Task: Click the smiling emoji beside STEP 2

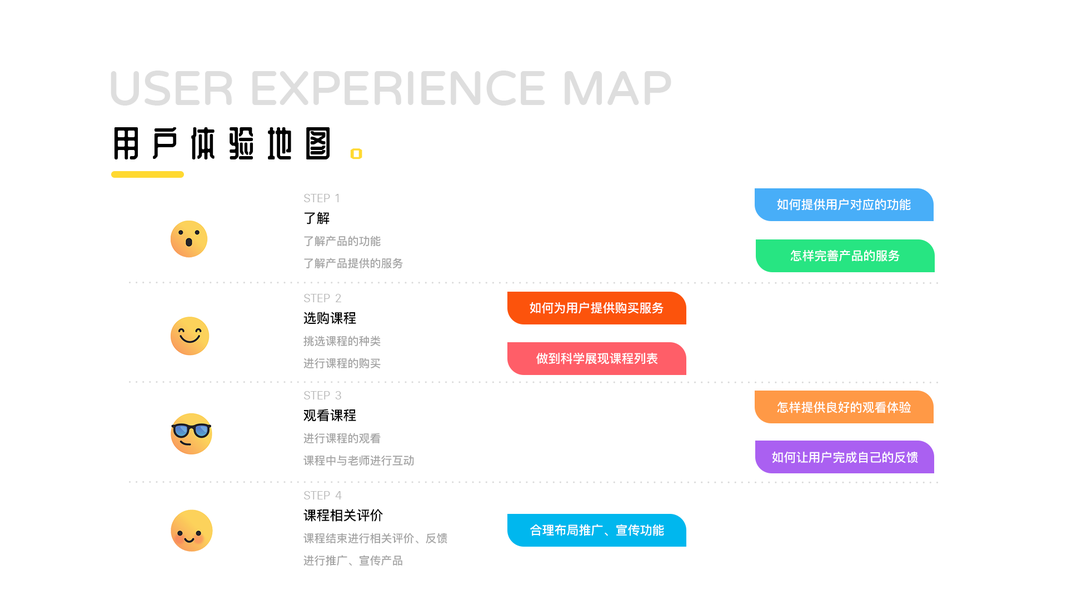Action: coord(189,336)
